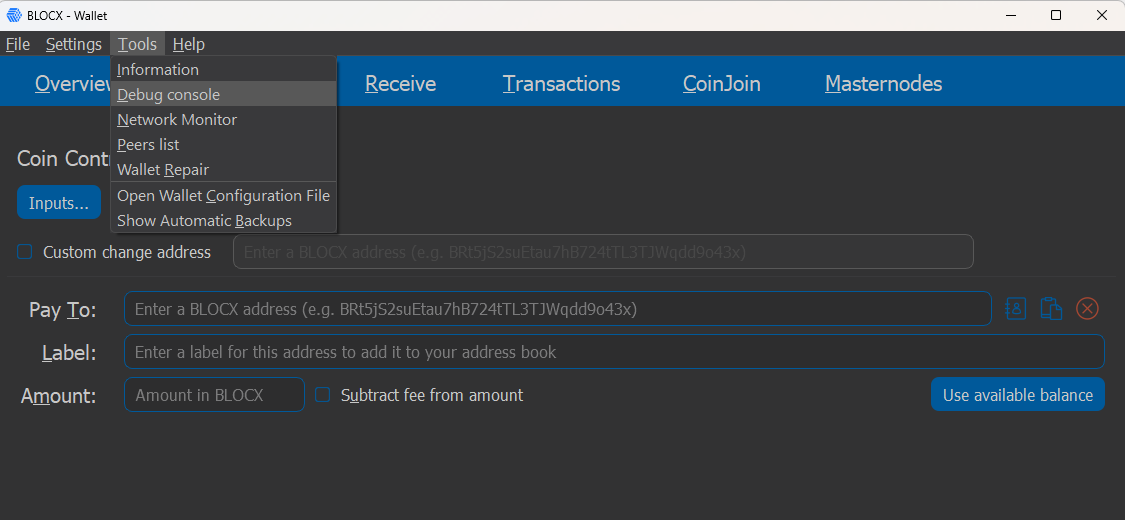Paste address from clipboard icon
Screen dimensions: 1125x520
(1051, 308)
